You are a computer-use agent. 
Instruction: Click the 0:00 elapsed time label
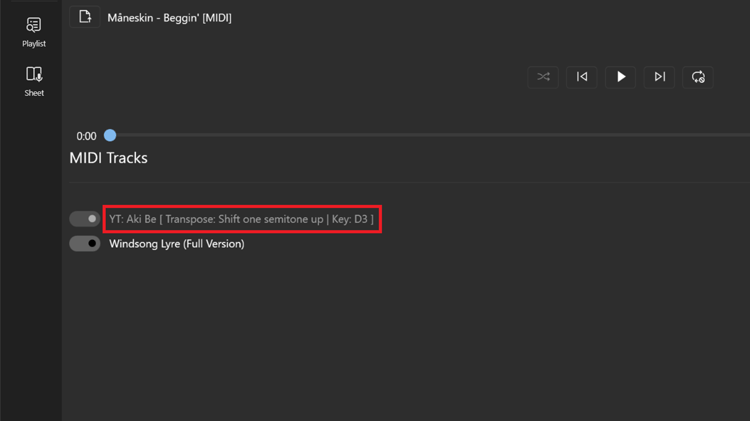[86, 136]
